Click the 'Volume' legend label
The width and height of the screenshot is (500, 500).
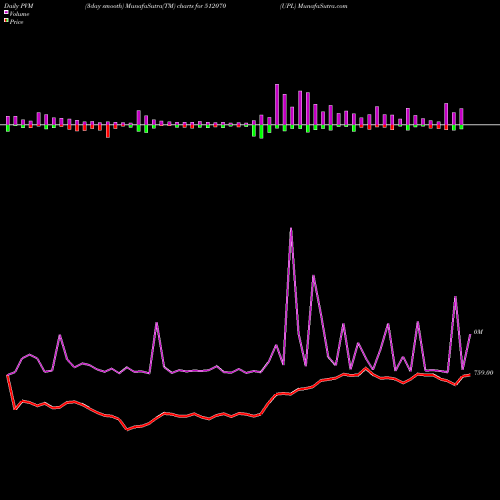tap(19, 14)
